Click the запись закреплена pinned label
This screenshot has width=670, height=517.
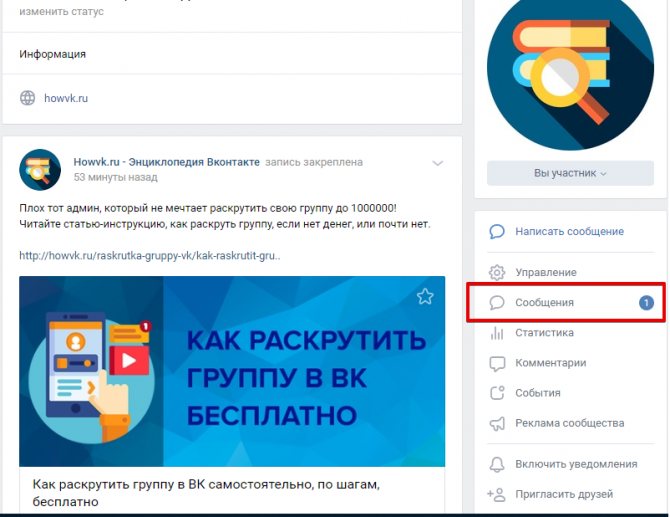pyautogui.click(x=314, y=162)
